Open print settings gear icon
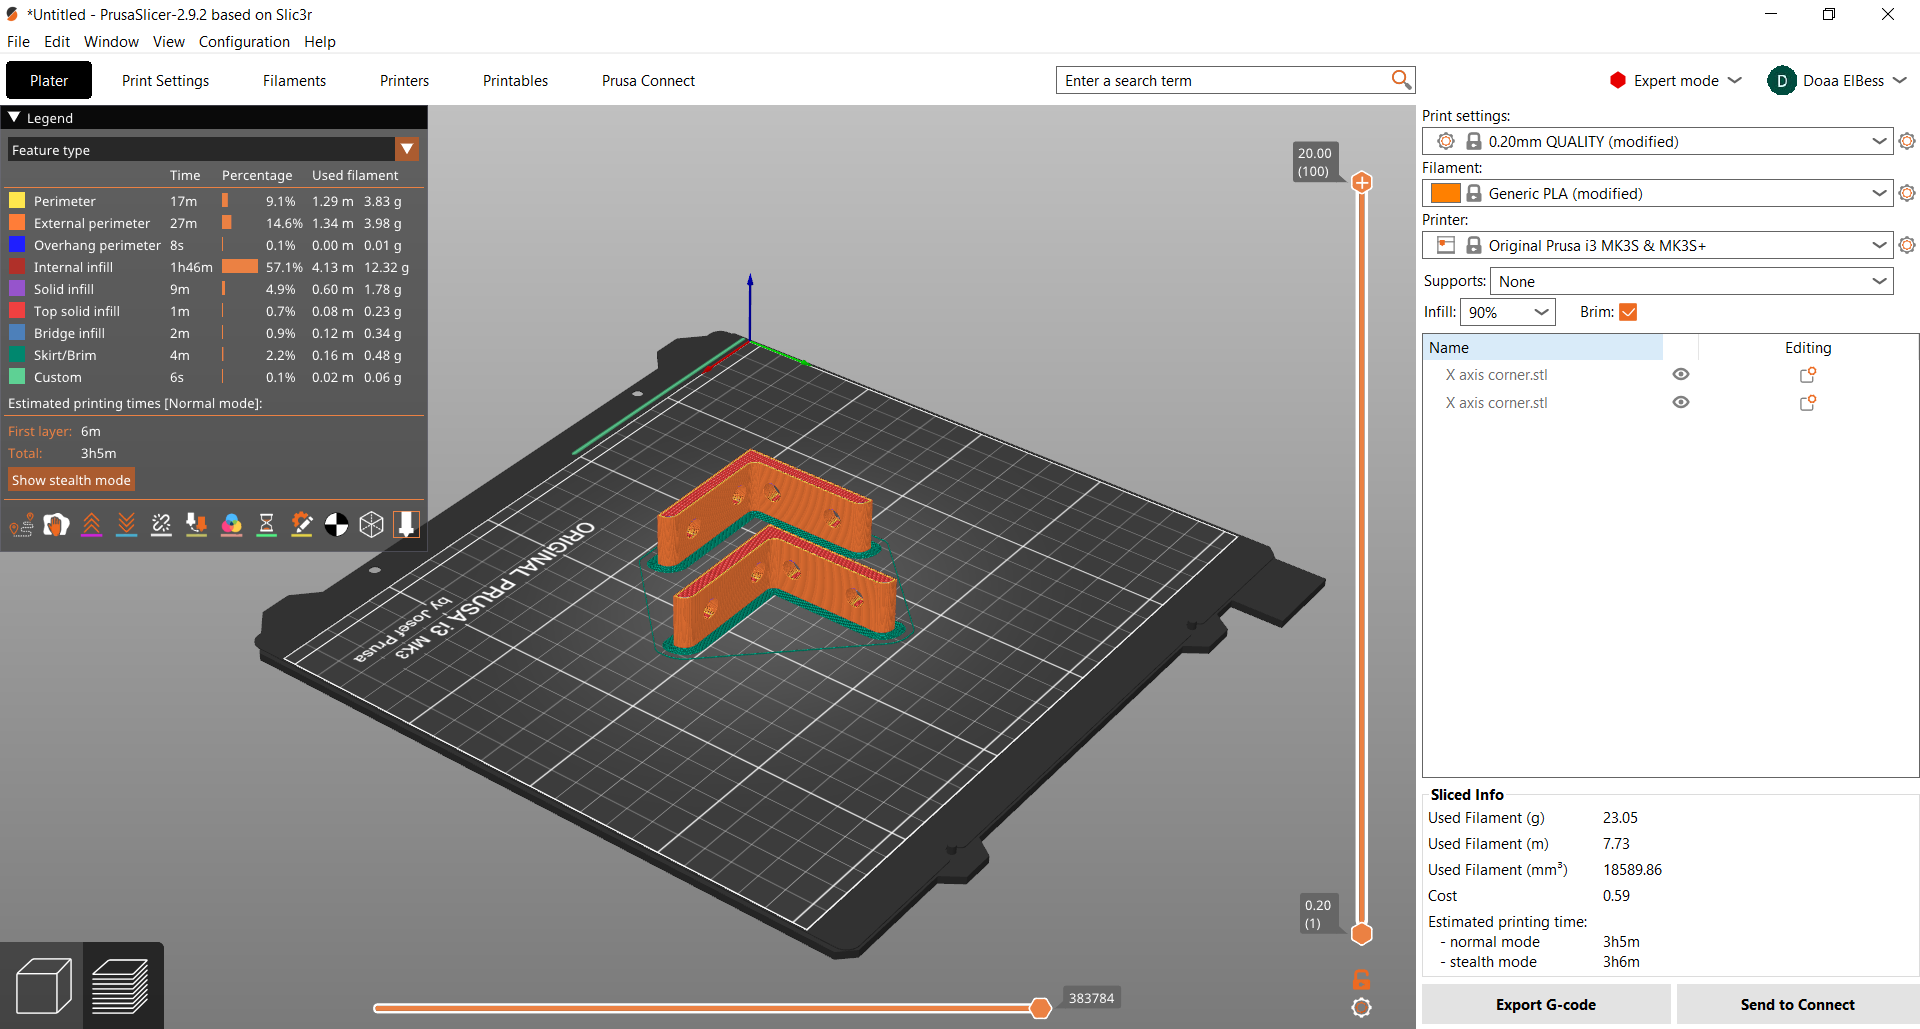The height and width of the screenshot is (1029, 1920). coord(1907,141)
